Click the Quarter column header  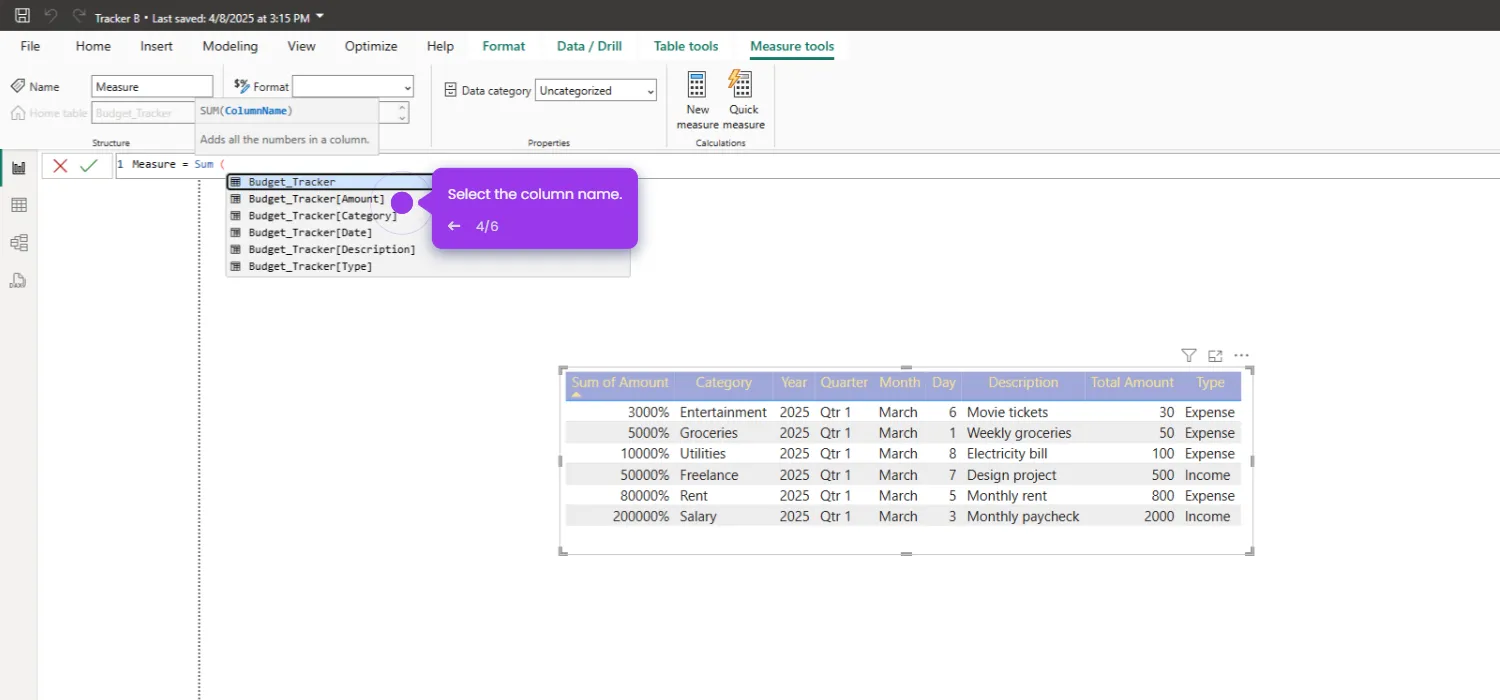(844, 383)
